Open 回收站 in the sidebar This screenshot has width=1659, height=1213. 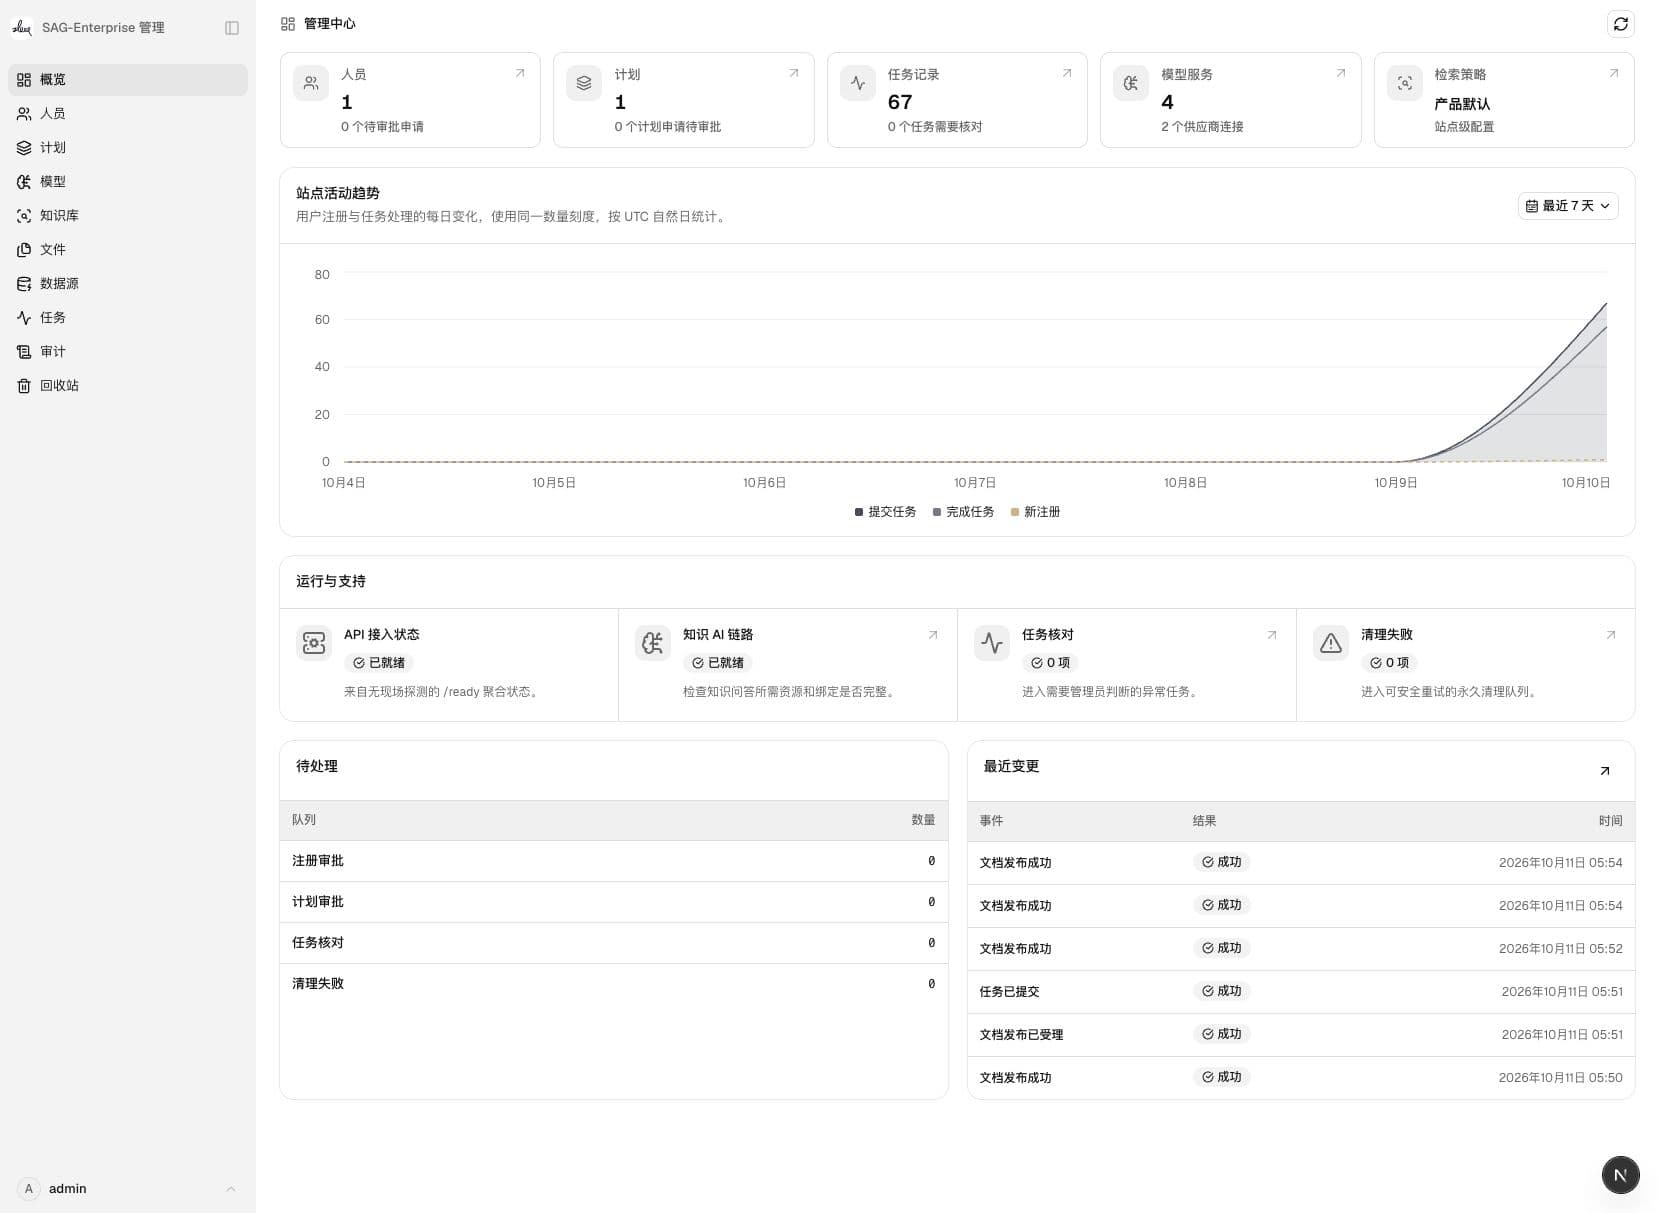(x=128, y=386)
